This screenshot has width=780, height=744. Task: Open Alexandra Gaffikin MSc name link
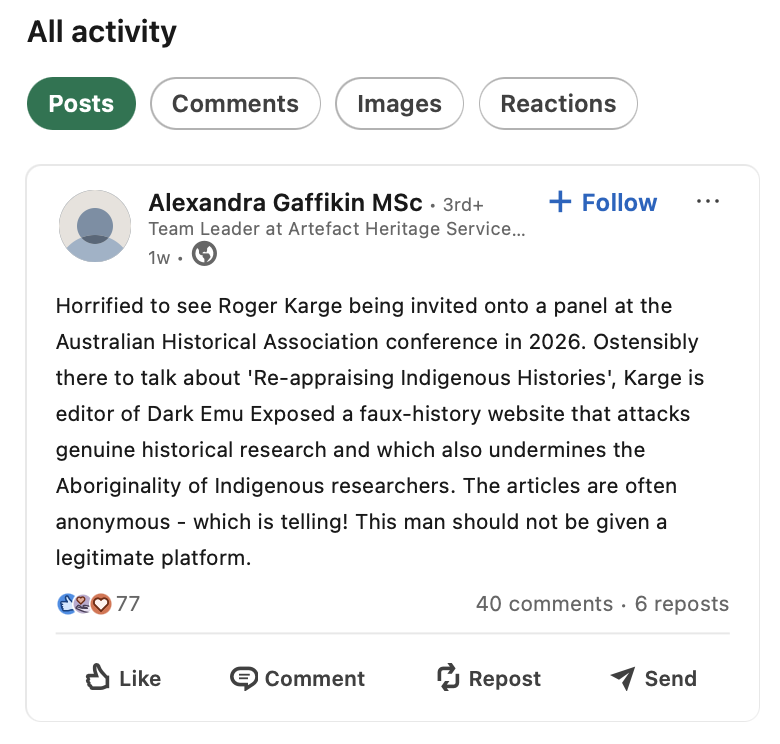(285, 202)
